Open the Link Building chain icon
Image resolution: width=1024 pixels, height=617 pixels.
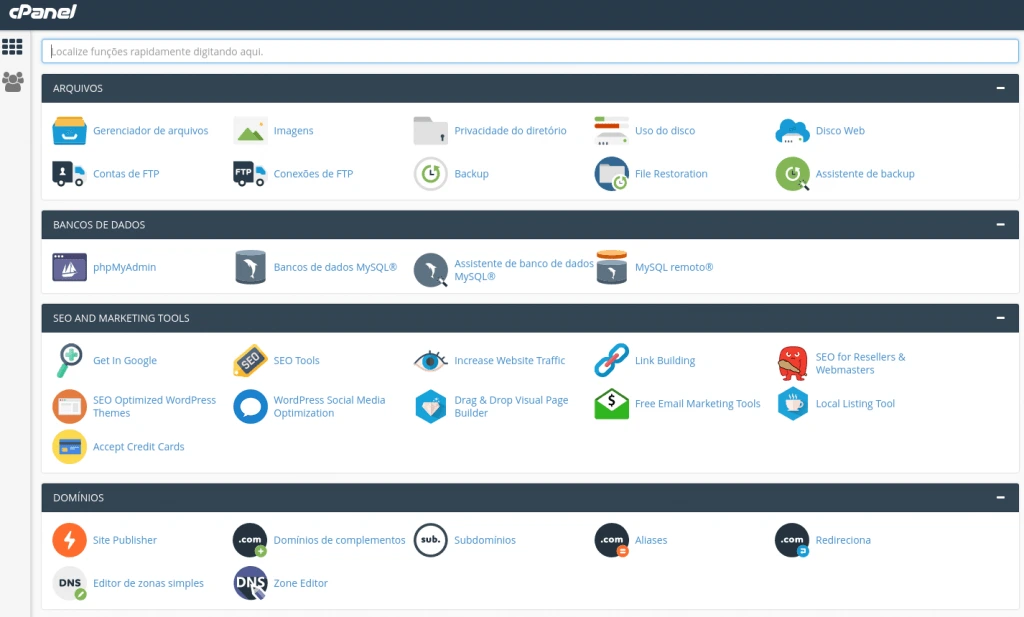click(611, 361)
